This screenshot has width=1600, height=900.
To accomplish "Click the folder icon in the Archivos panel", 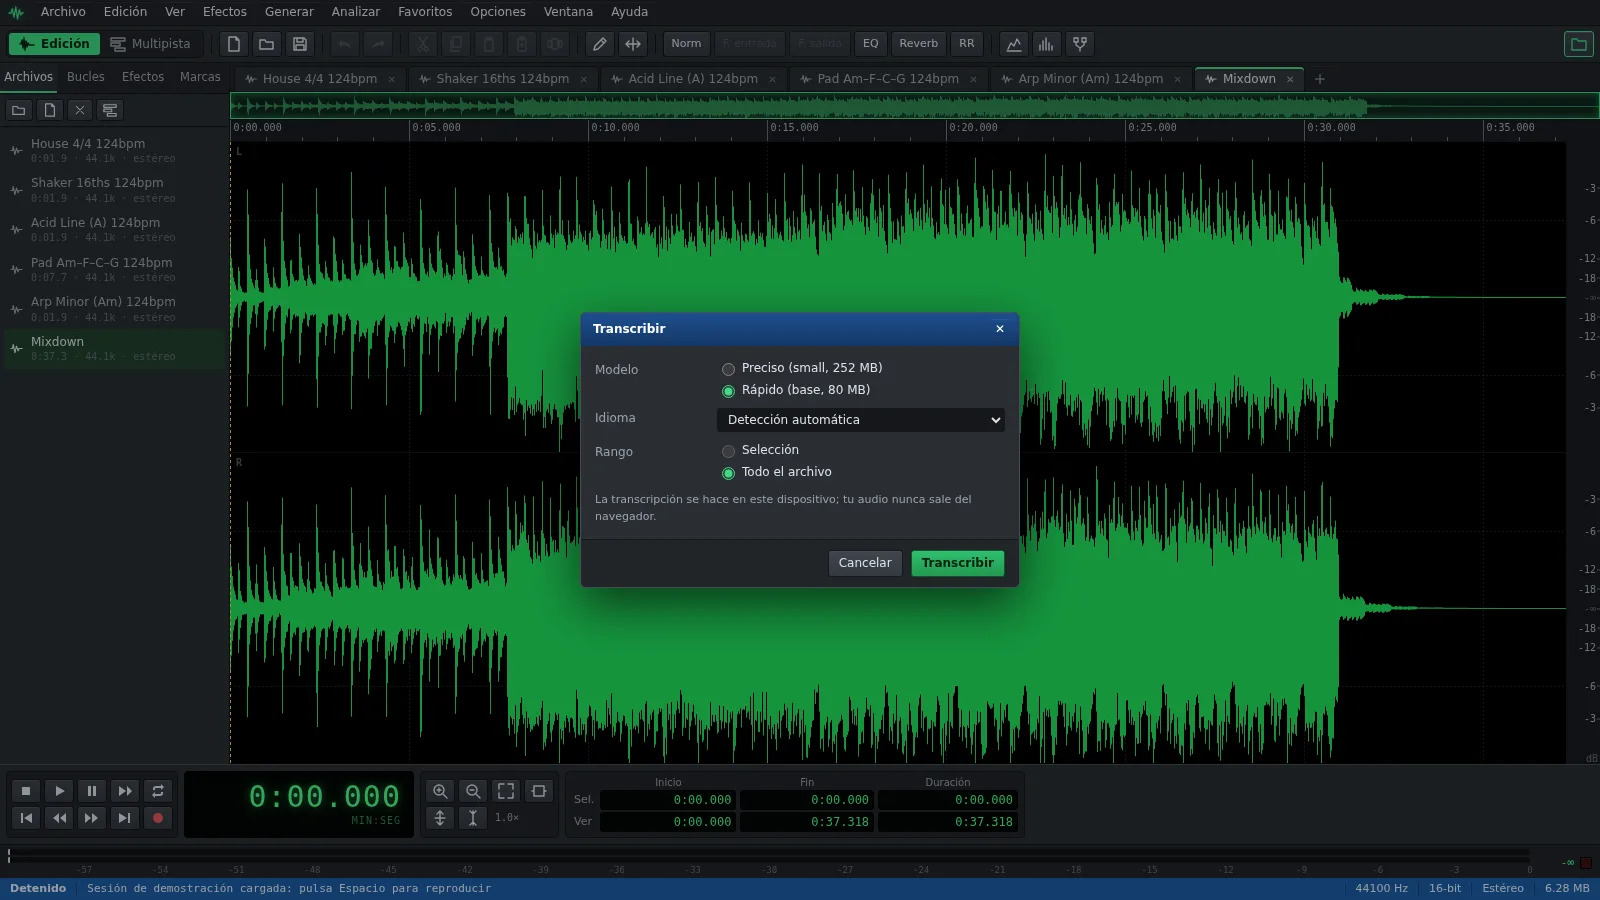I will 18,110.
